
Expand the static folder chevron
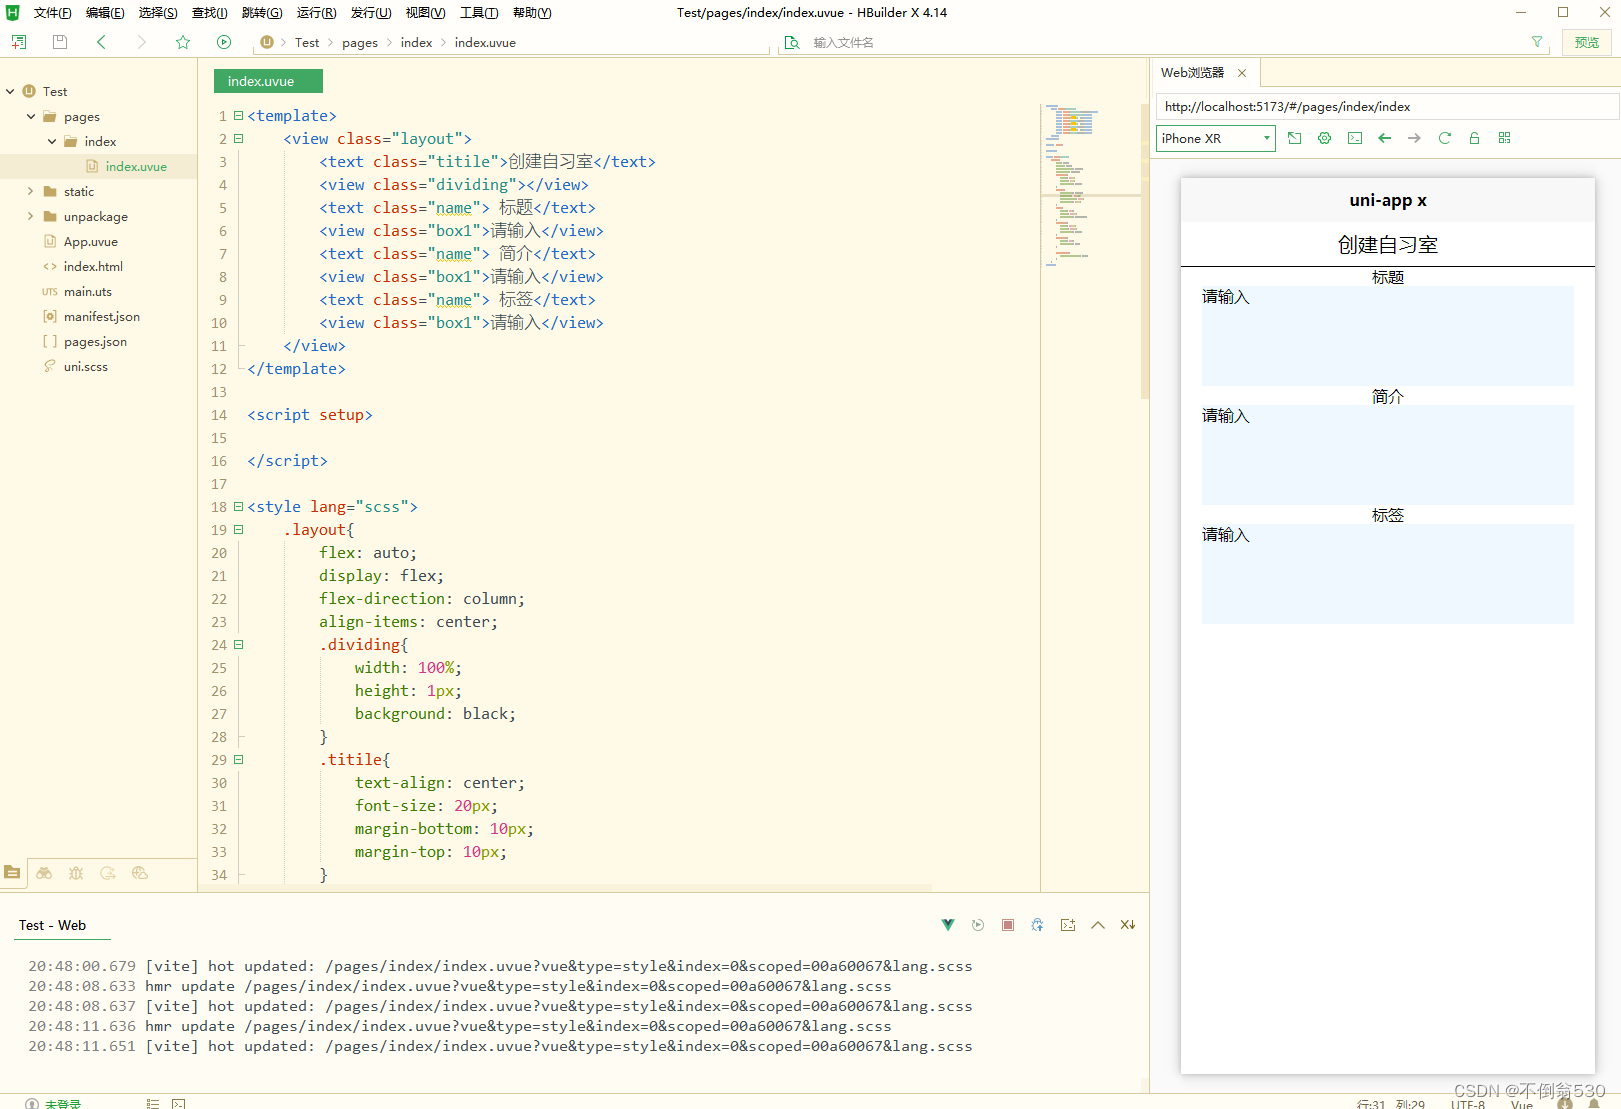31,191
